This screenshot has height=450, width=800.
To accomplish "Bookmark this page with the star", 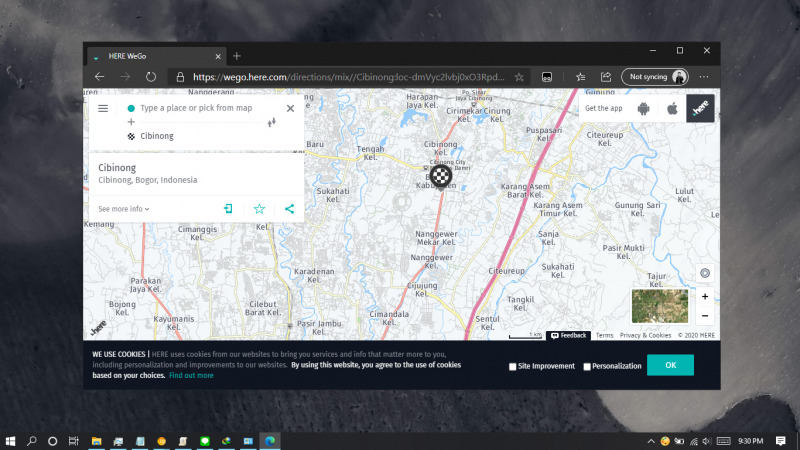I will coord(519,77).
